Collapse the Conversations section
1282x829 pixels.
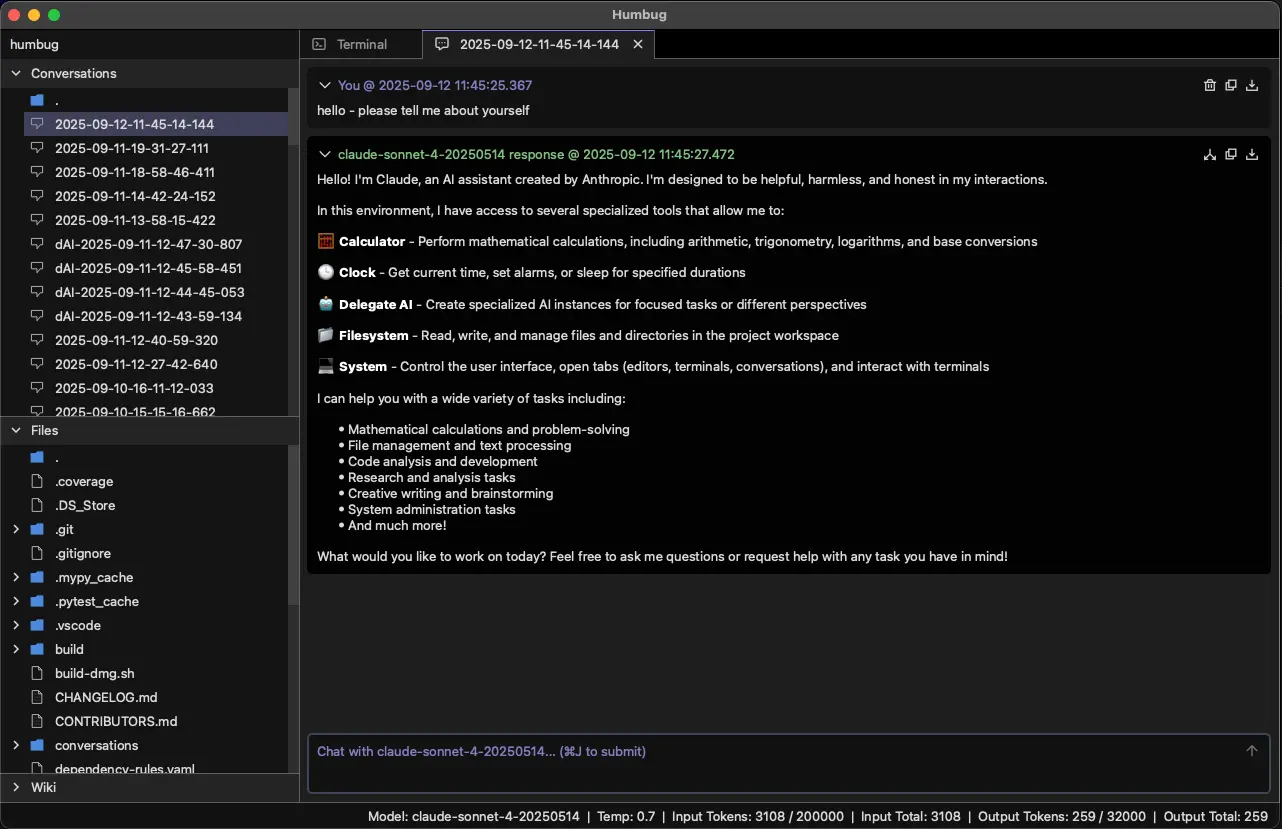16,73
